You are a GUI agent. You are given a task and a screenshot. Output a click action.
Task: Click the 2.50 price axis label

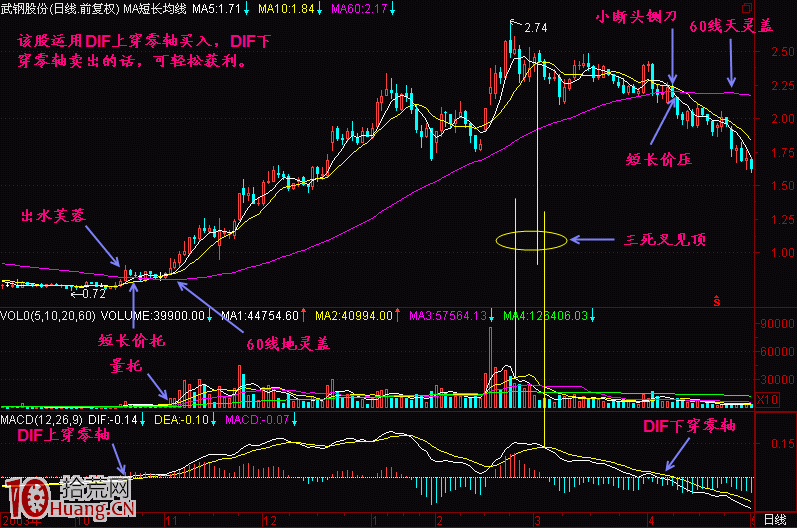pyautogui.click(x=782, y=51)
